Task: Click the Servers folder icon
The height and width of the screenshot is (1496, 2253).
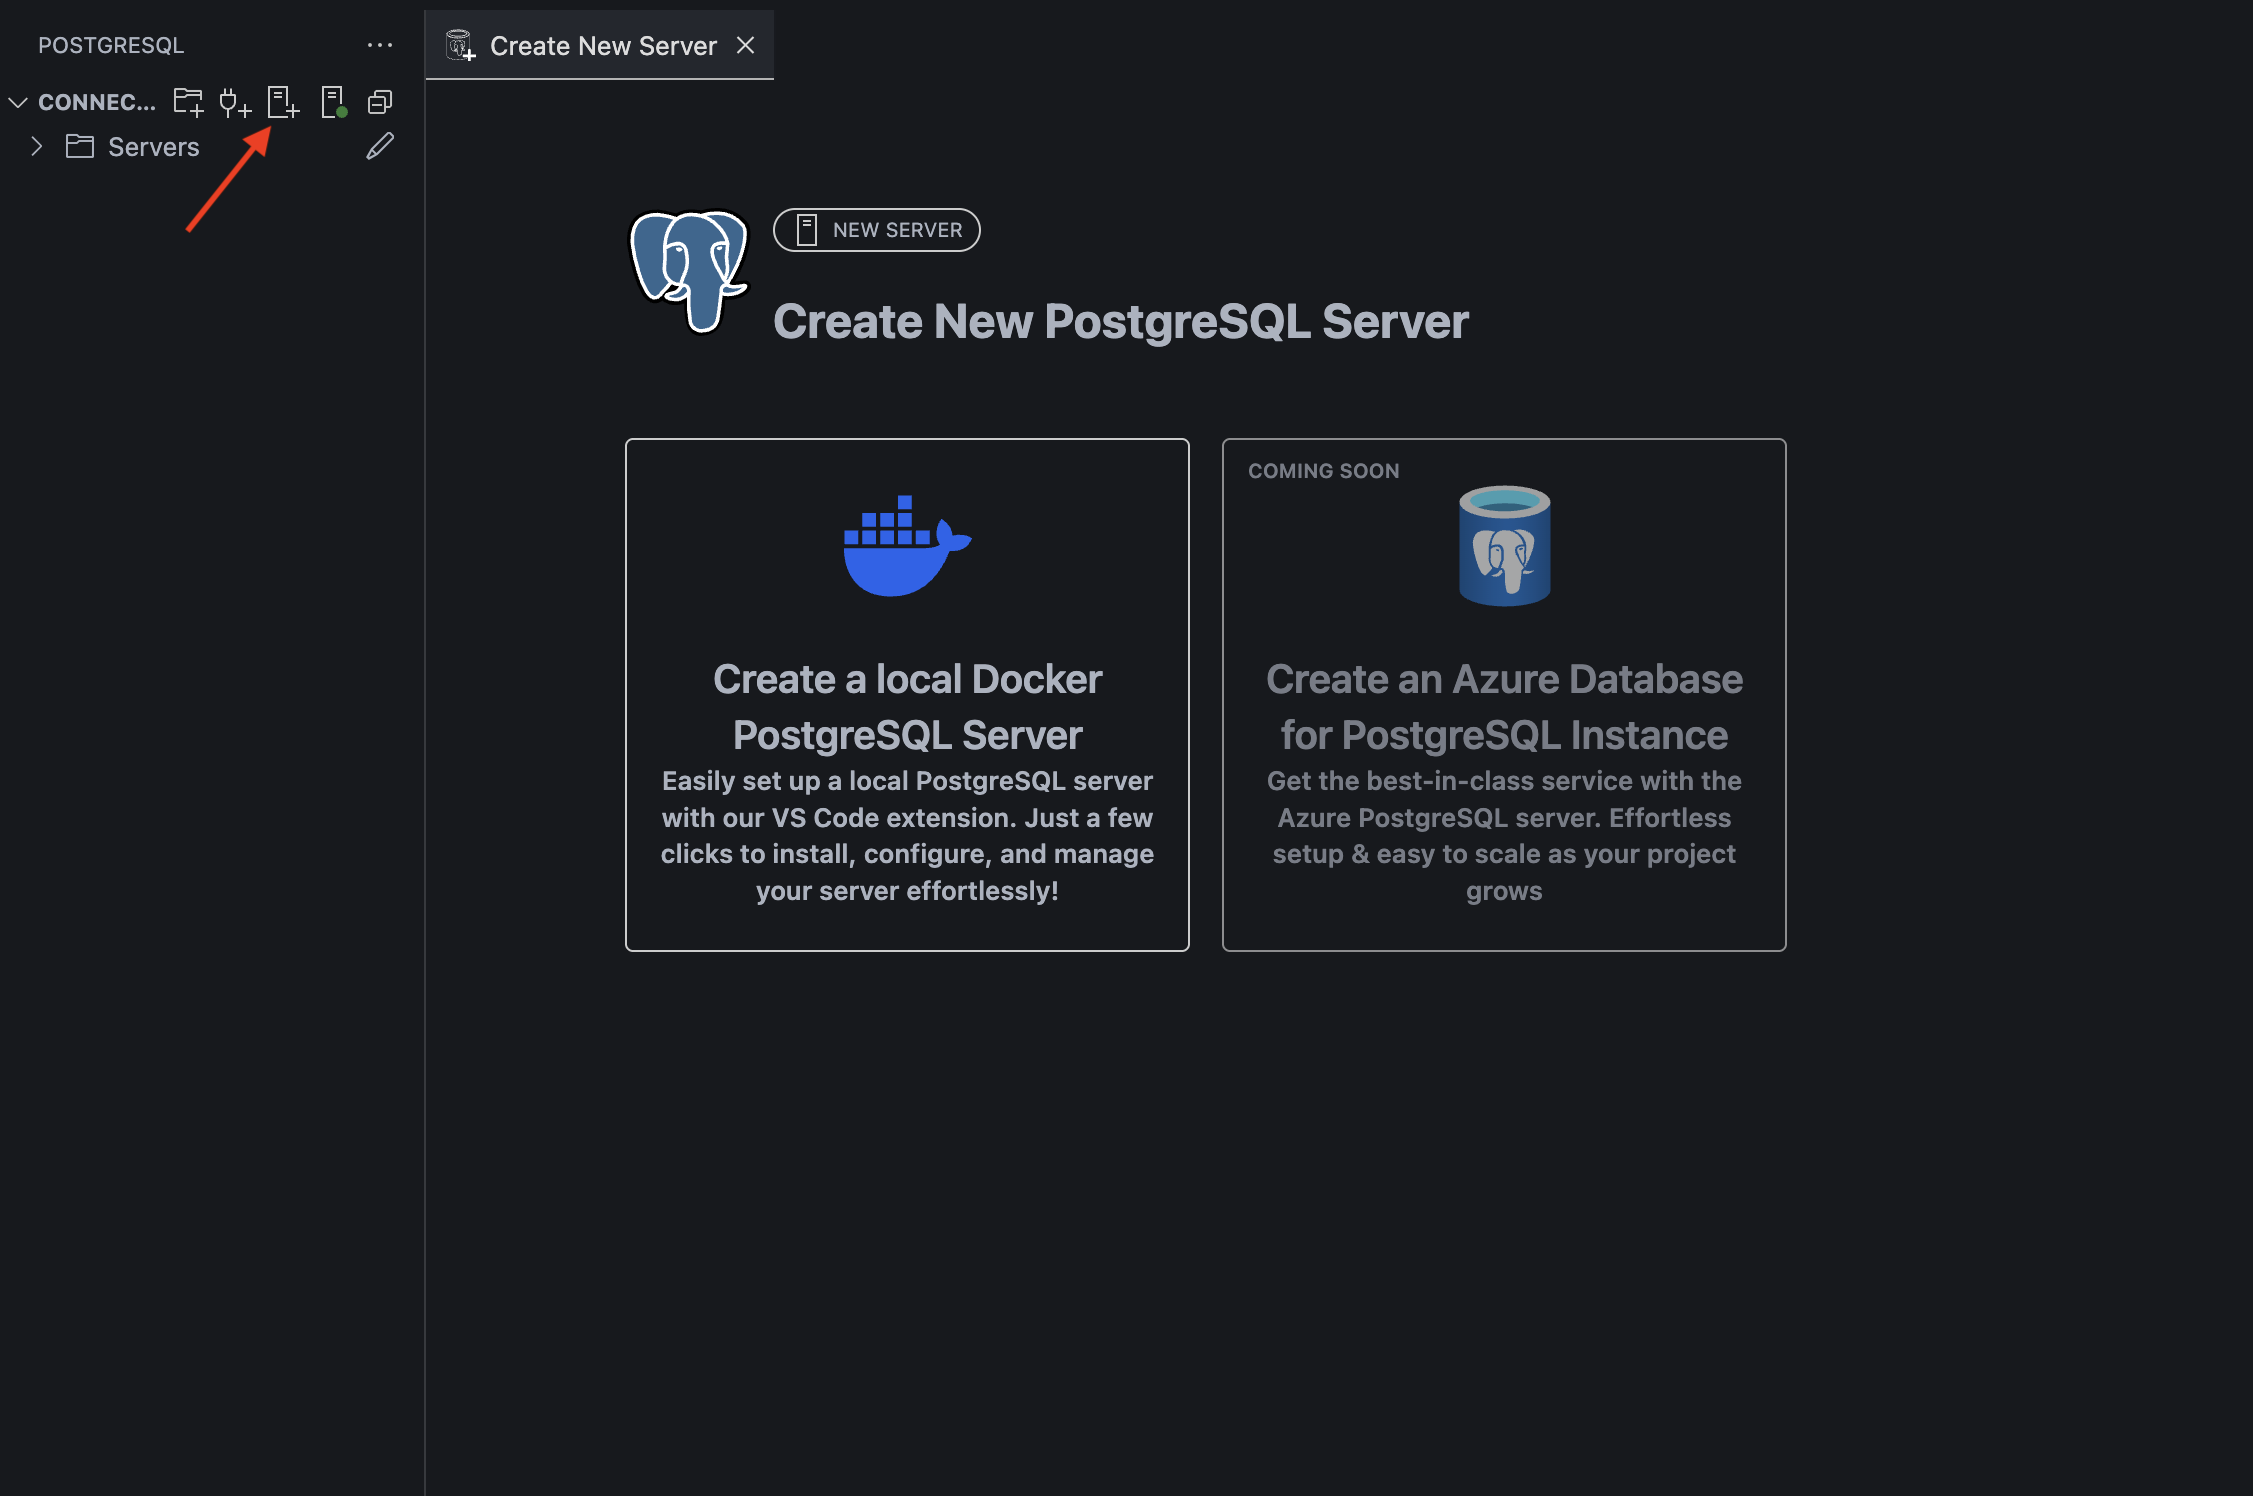Action: (78, 146)
